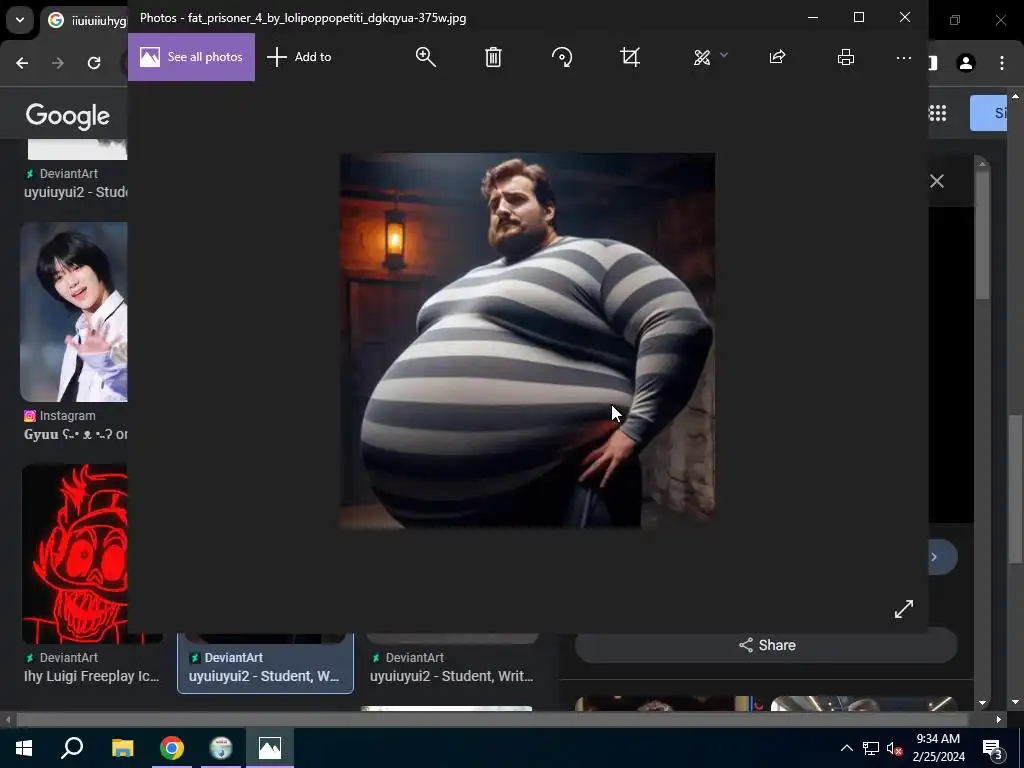This screenshot has height=768, width=1024.
Task: Share the photo via share icon
Action: click(777, 57)
